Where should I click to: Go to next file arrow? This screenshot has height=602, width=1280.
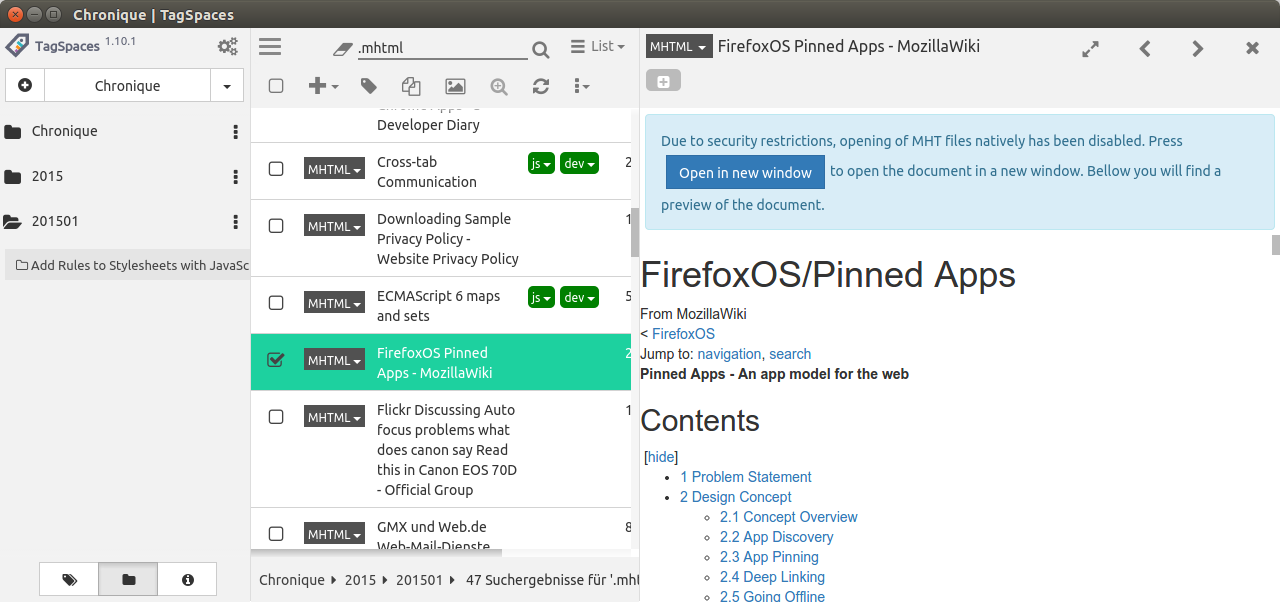(x=1198, y=48)
